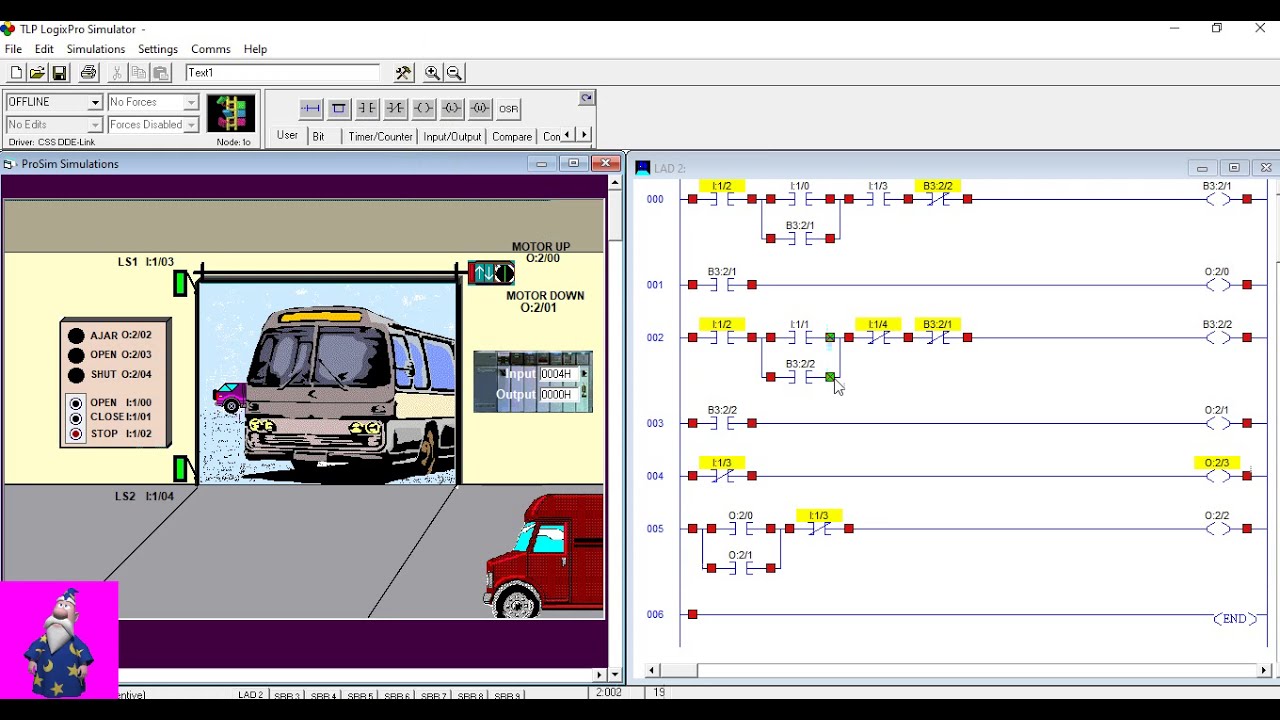Click the Text1 input field

[283, 73]
